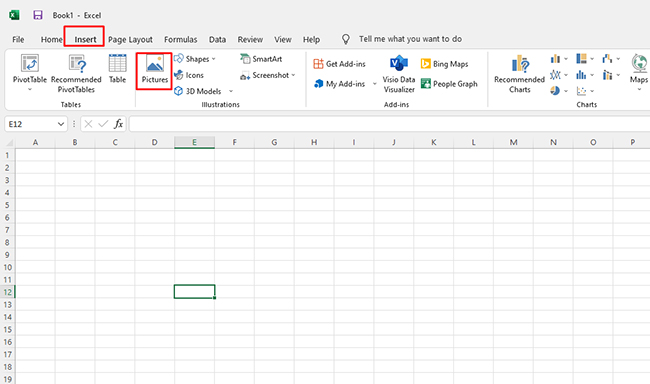This screenshot has height=384, width=650.
Task: Open Get Add-ins store
Action: click(340, 64)
